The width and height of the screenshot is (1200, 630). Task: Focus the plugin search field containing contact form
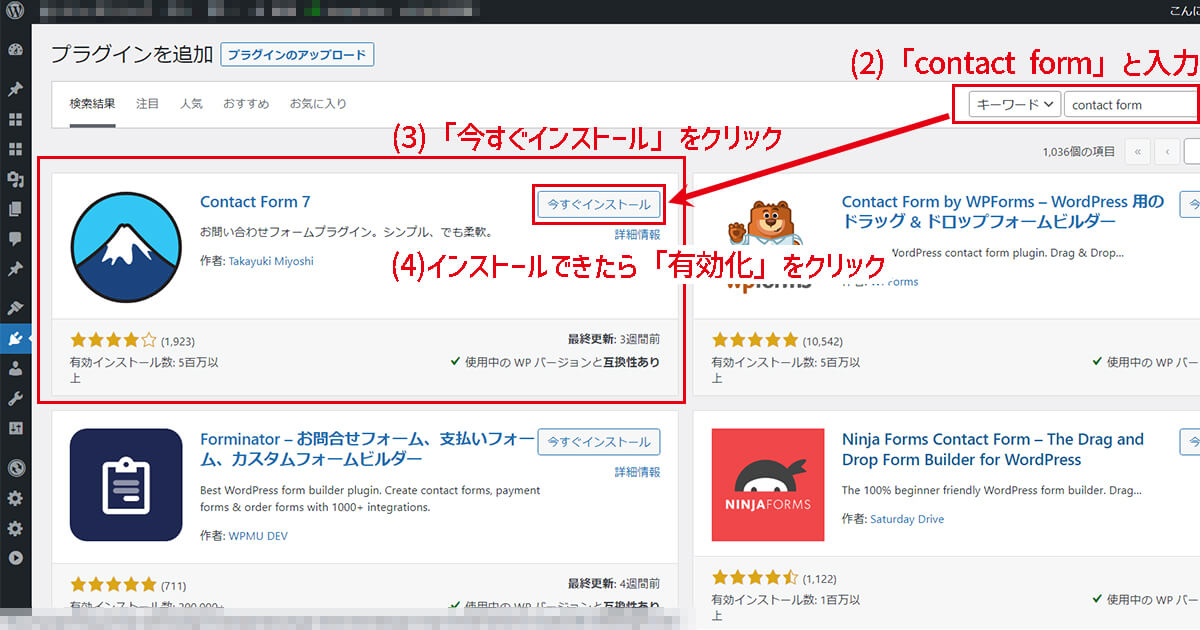[x=1131, y=104]
